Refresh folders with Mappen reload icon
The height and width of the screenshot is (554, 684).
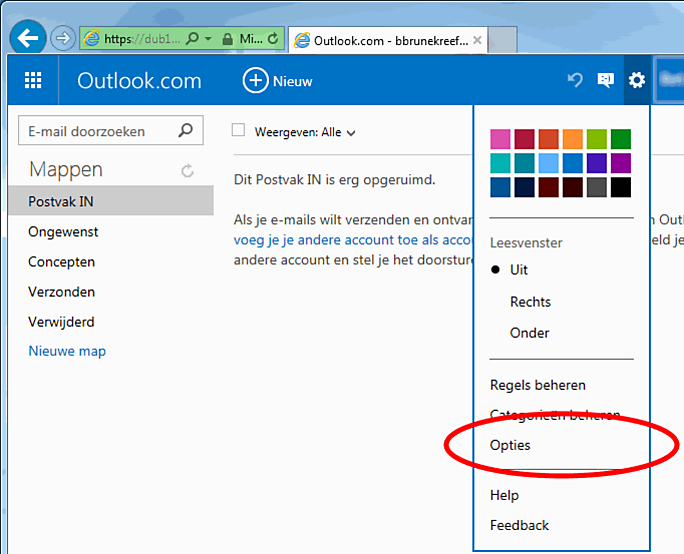tap(188, 171)
